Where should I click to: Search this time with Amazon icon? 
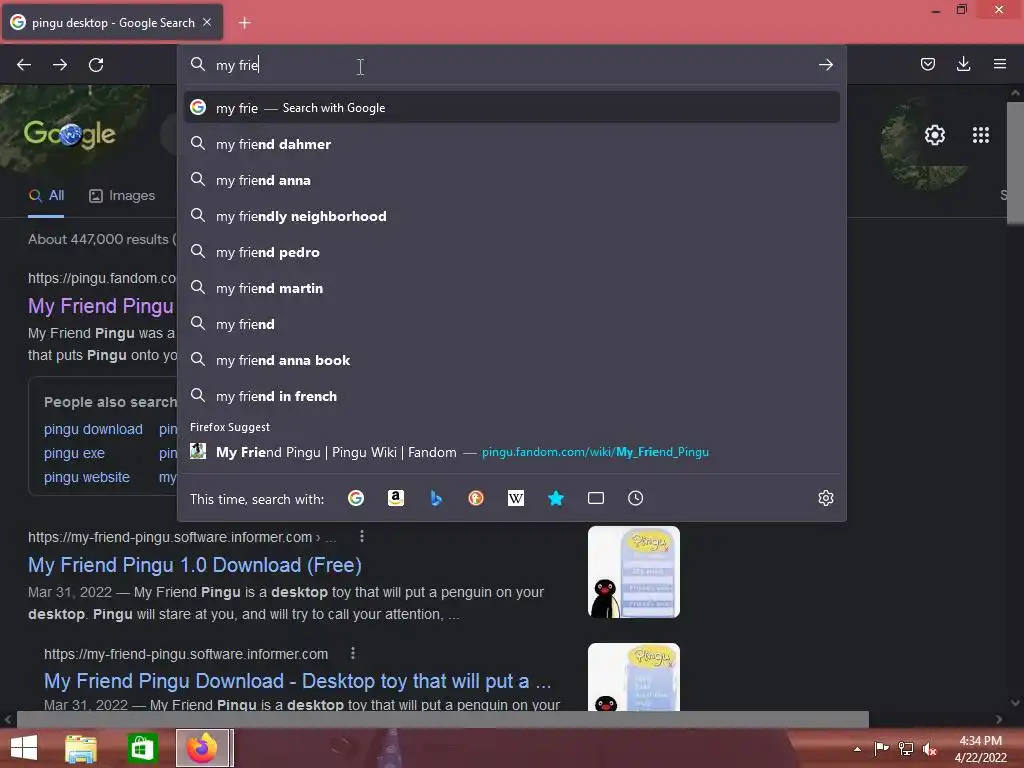(396, 498)
